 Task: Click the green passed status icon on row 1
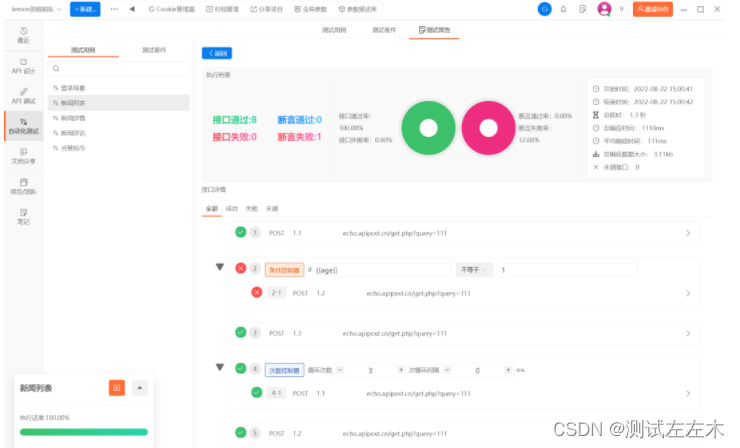[x=241, y=232]
